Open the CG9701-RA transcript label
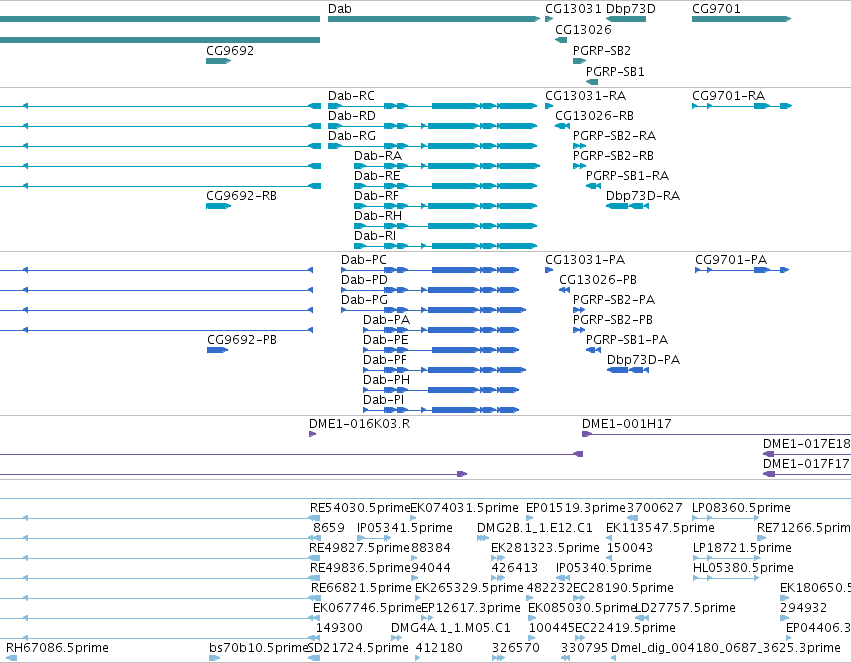The height and width of the screenshot is (663, 851). click(728, 96)
